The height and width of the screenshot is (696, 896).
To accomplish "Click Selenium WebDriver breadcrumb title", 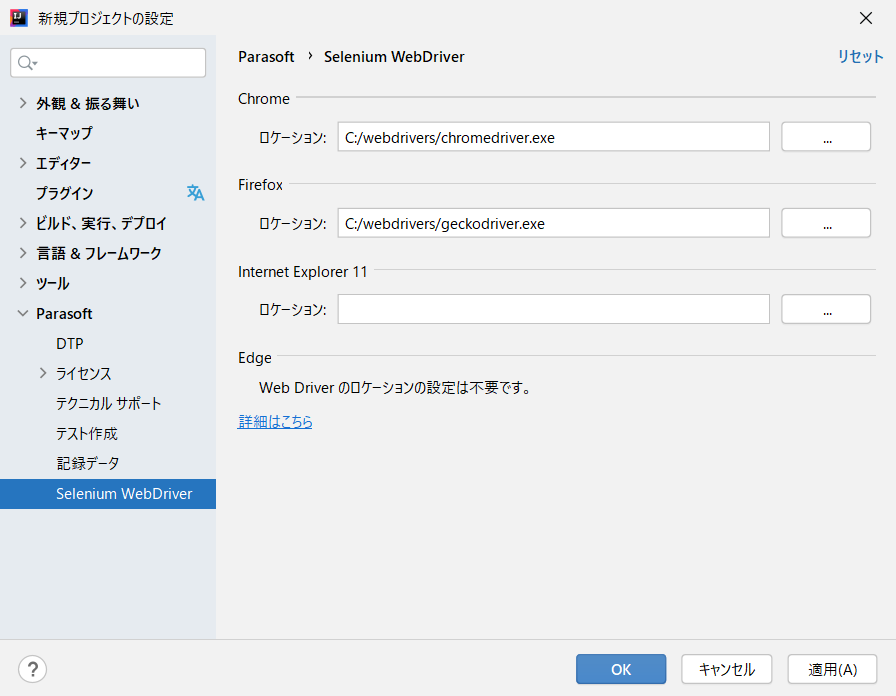I will [394, 57].
